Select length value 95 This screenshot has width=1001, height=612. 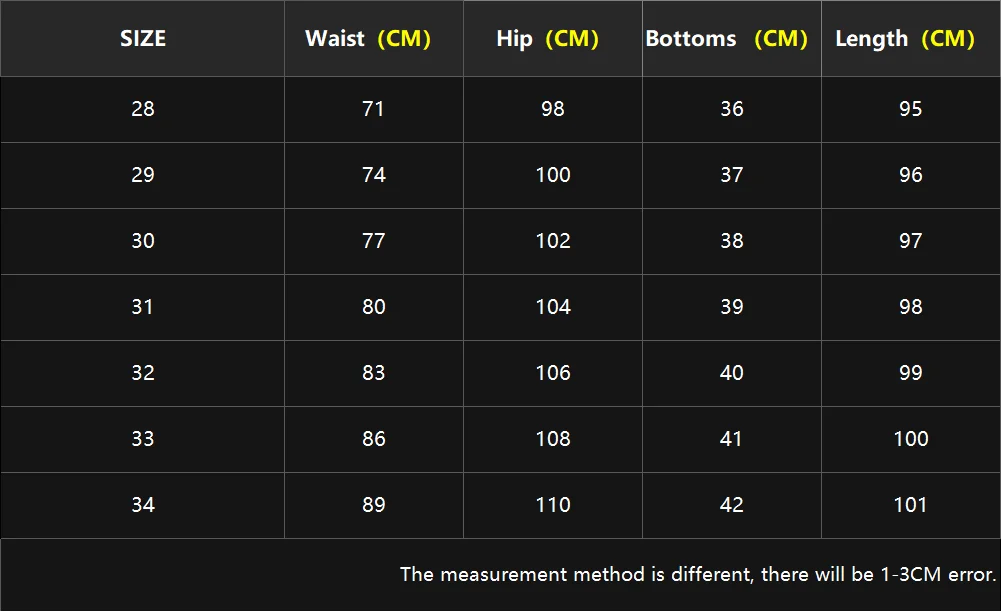(x=911, y=109)
